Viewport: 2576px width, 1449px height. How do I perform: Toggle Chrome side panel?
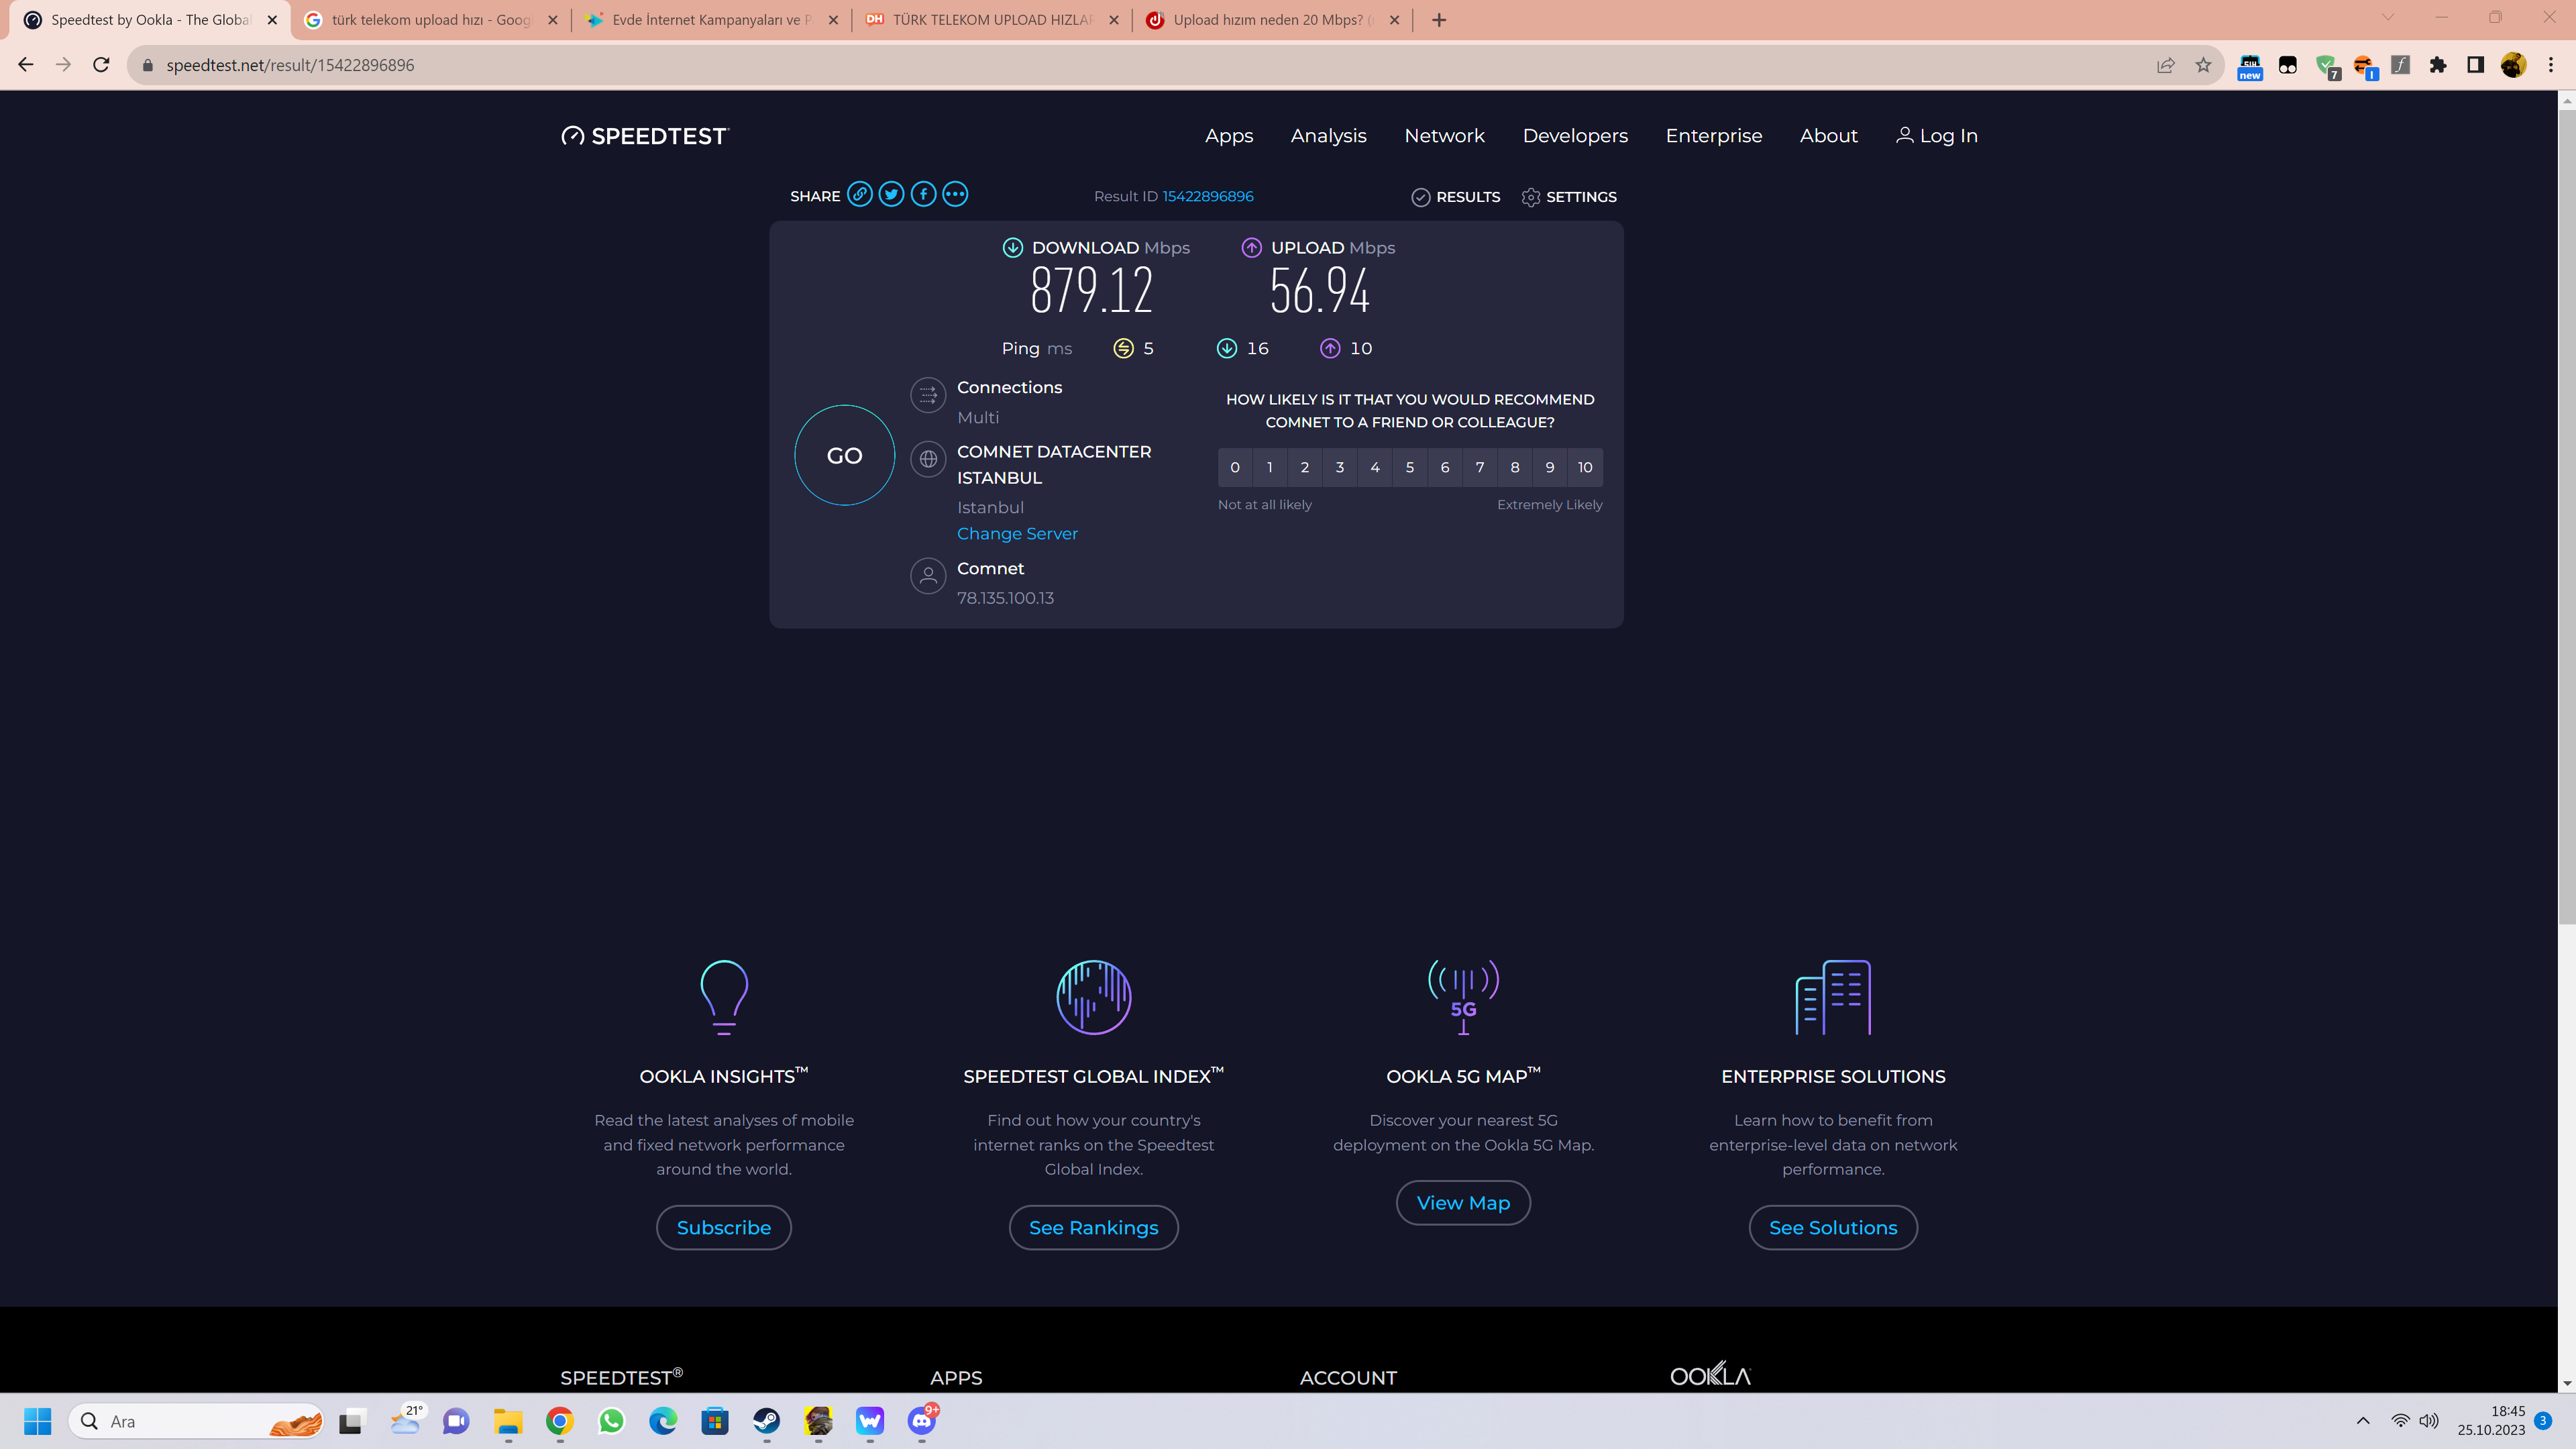click(2475, 65)
